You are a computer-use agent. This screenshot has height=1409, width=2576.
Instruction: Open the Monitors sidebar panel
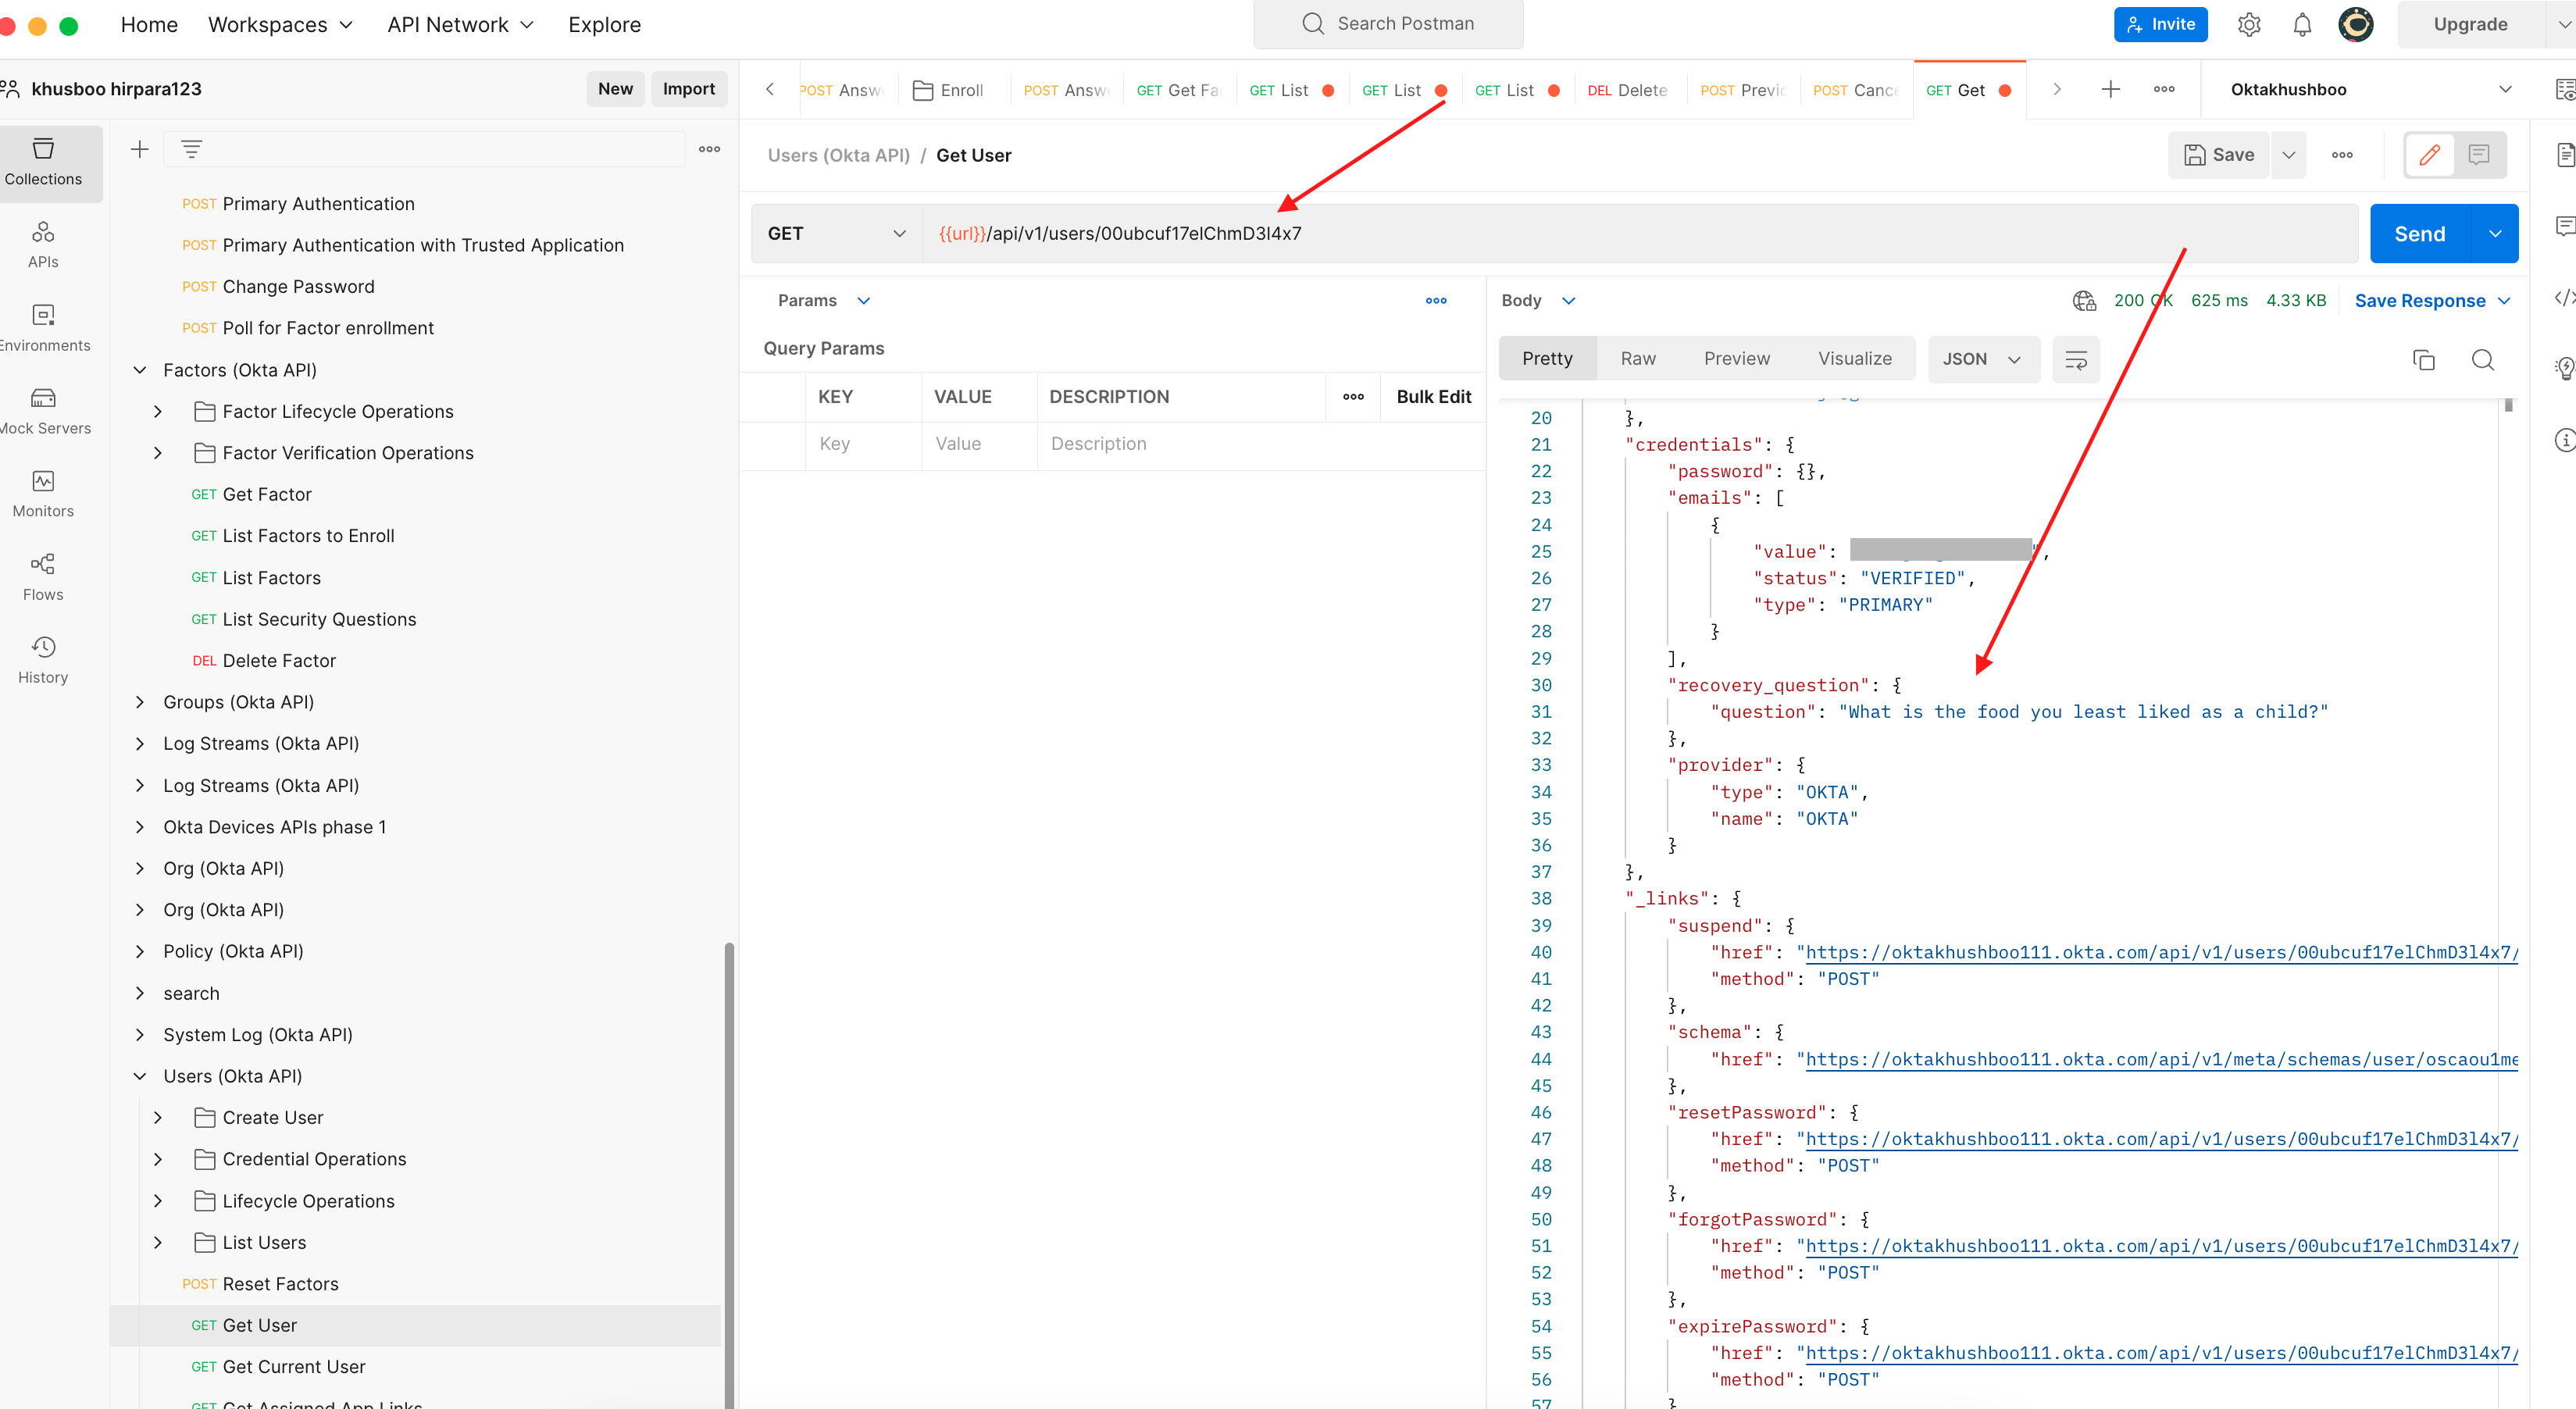point(43,494)
